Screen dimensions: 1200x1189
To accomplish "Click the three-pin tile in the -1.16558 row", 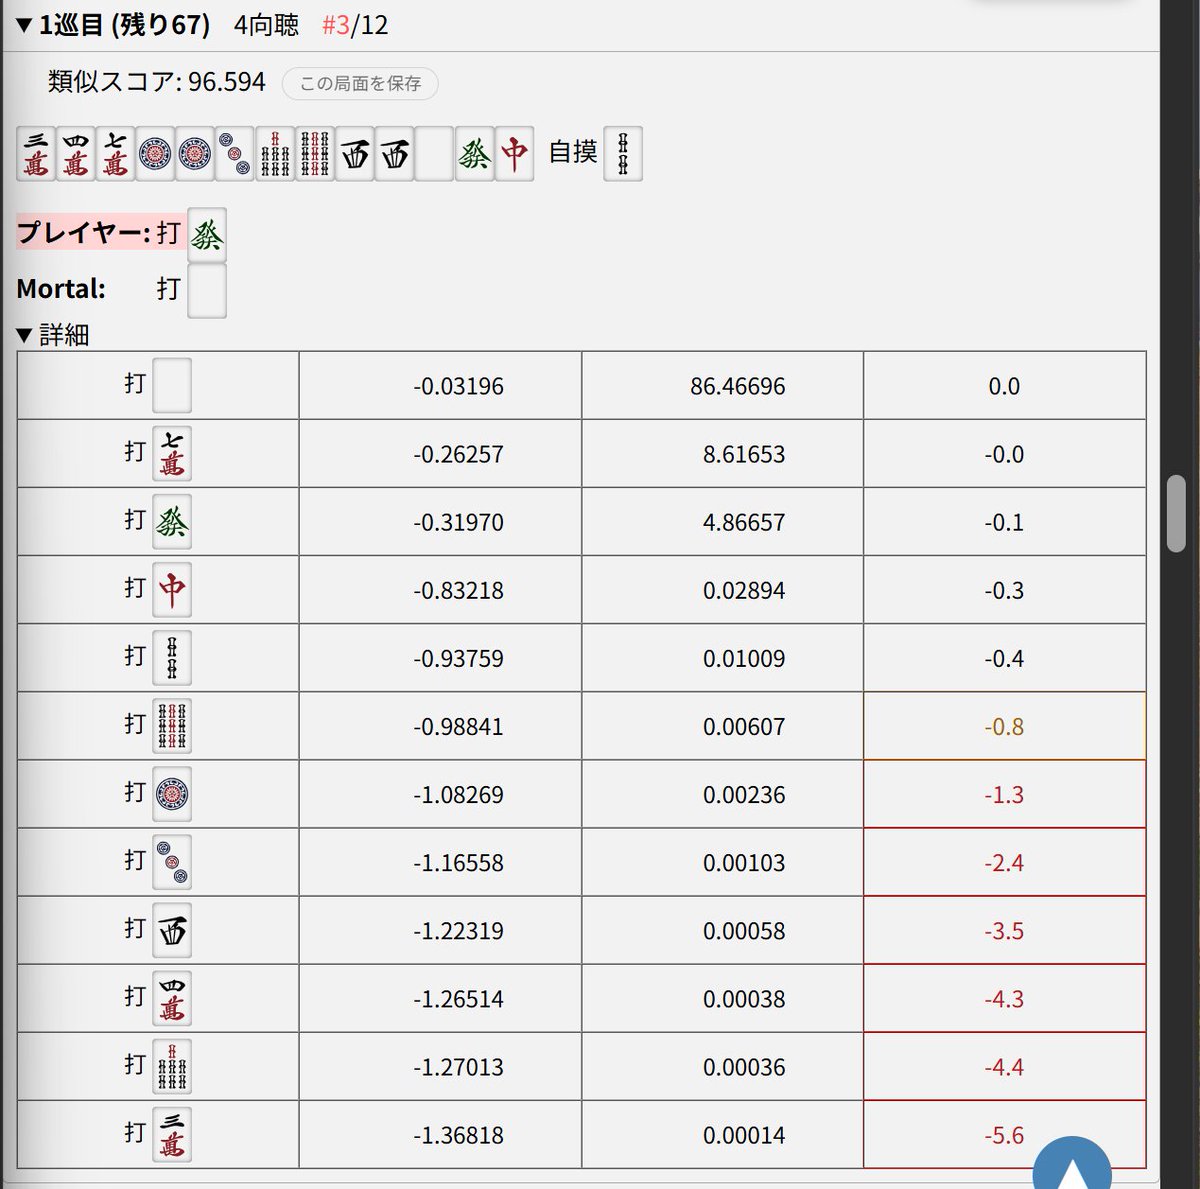I will pyautogui.click(x=172, y=862).
